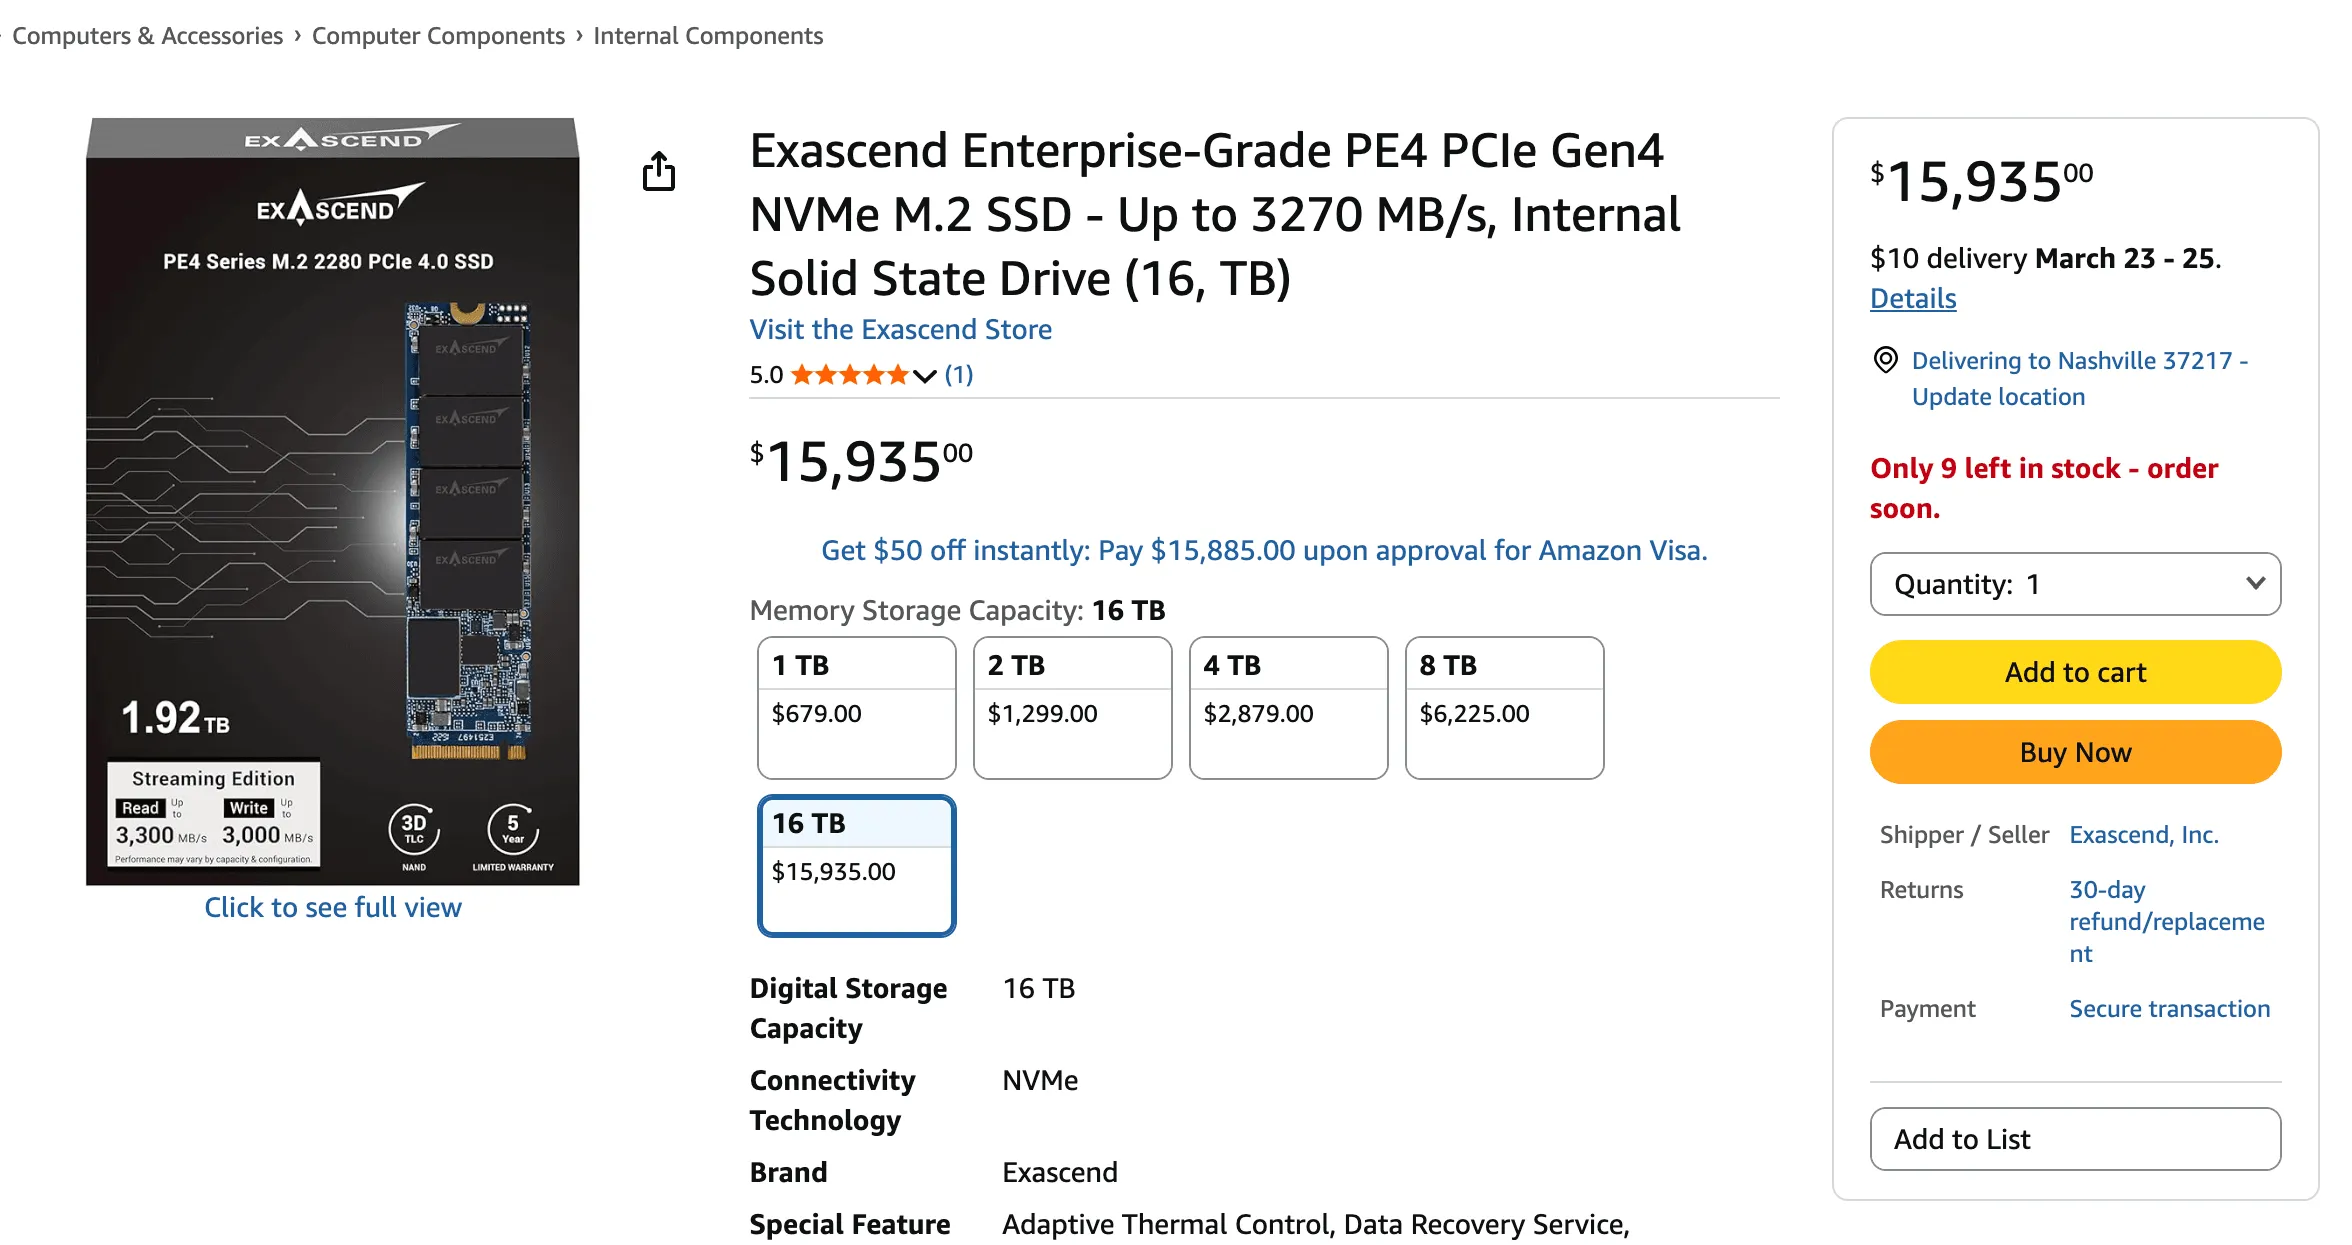Expand the ratings breakdown chevron
The image size is (2352, 1245).
[x=924, y=376]
